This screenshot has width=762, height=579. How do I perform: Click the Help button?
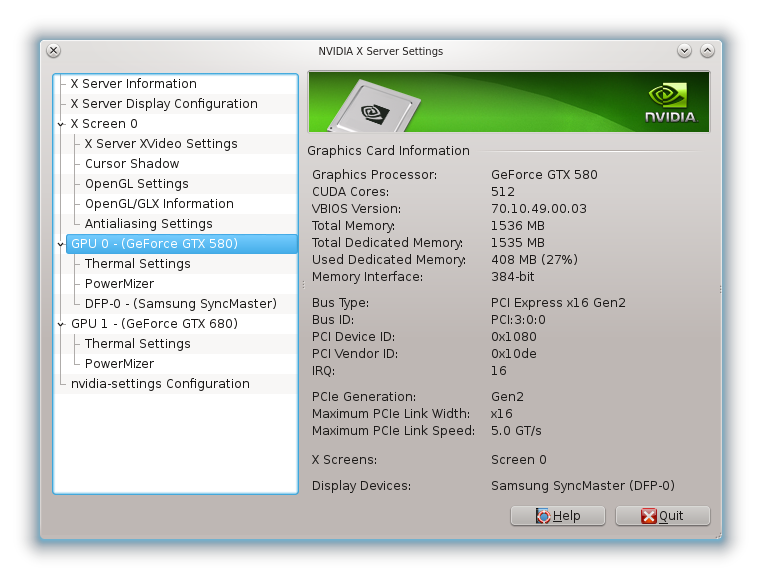pyautogui.click(x=558, y=516)
